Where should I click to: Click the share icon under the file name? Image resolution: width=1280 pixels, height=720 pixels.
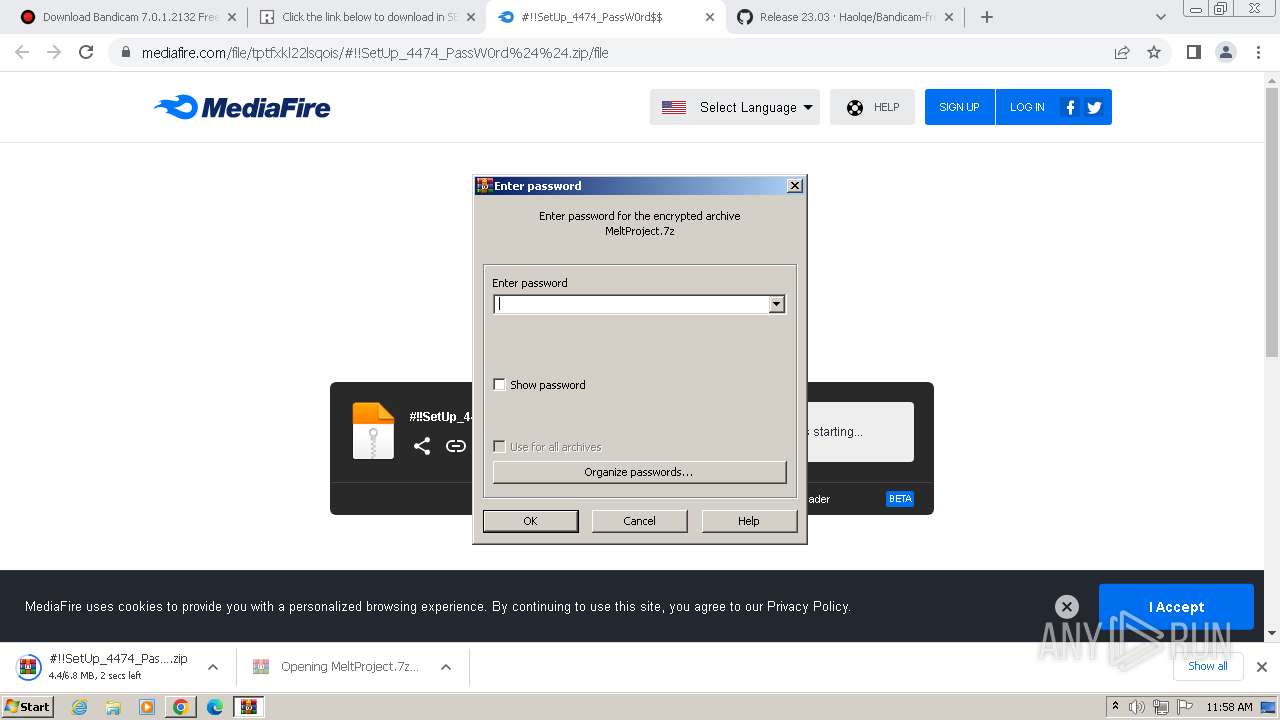click(x=422, y=446)
